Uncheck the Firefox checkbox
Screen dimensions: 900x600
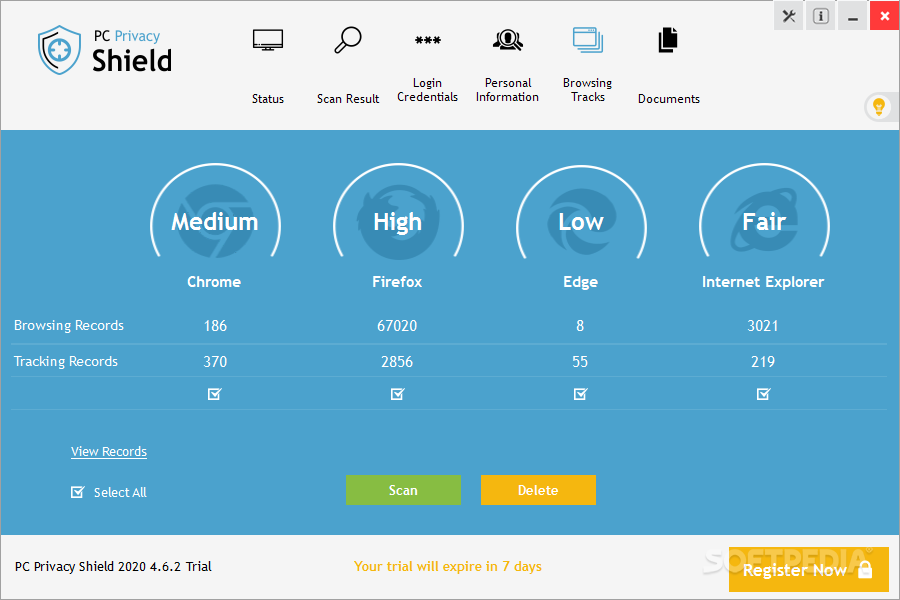pyautogui.click(x=397, y=394)
